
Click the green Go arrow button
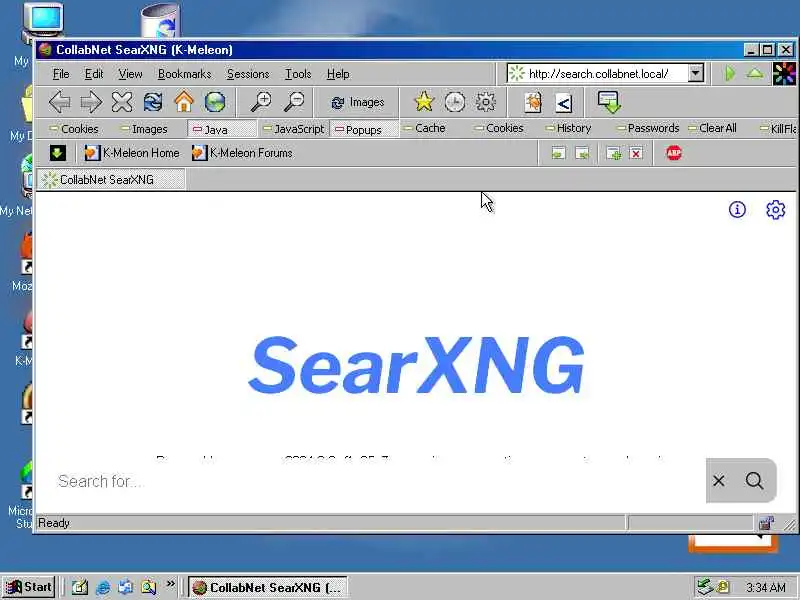(730, 73)
